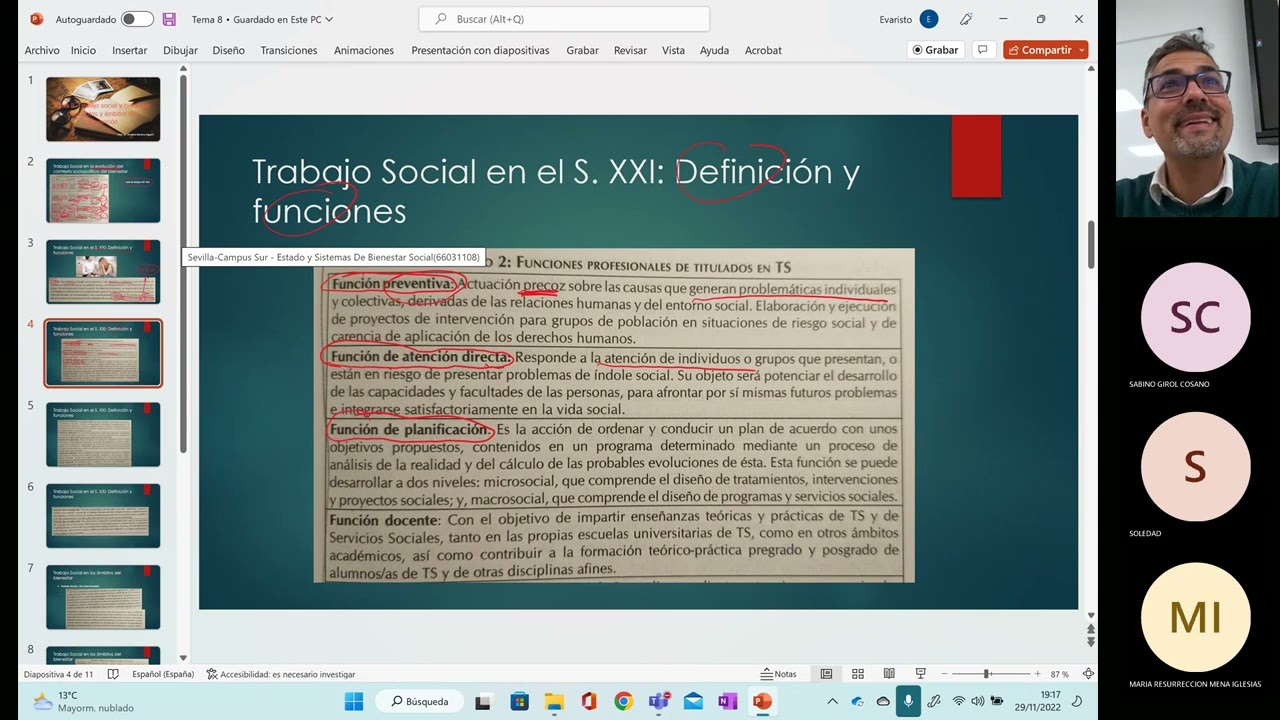Viewport: 1280px width, 720px height.
Task: Select slide 1 thumbnail
Action: 103,109
